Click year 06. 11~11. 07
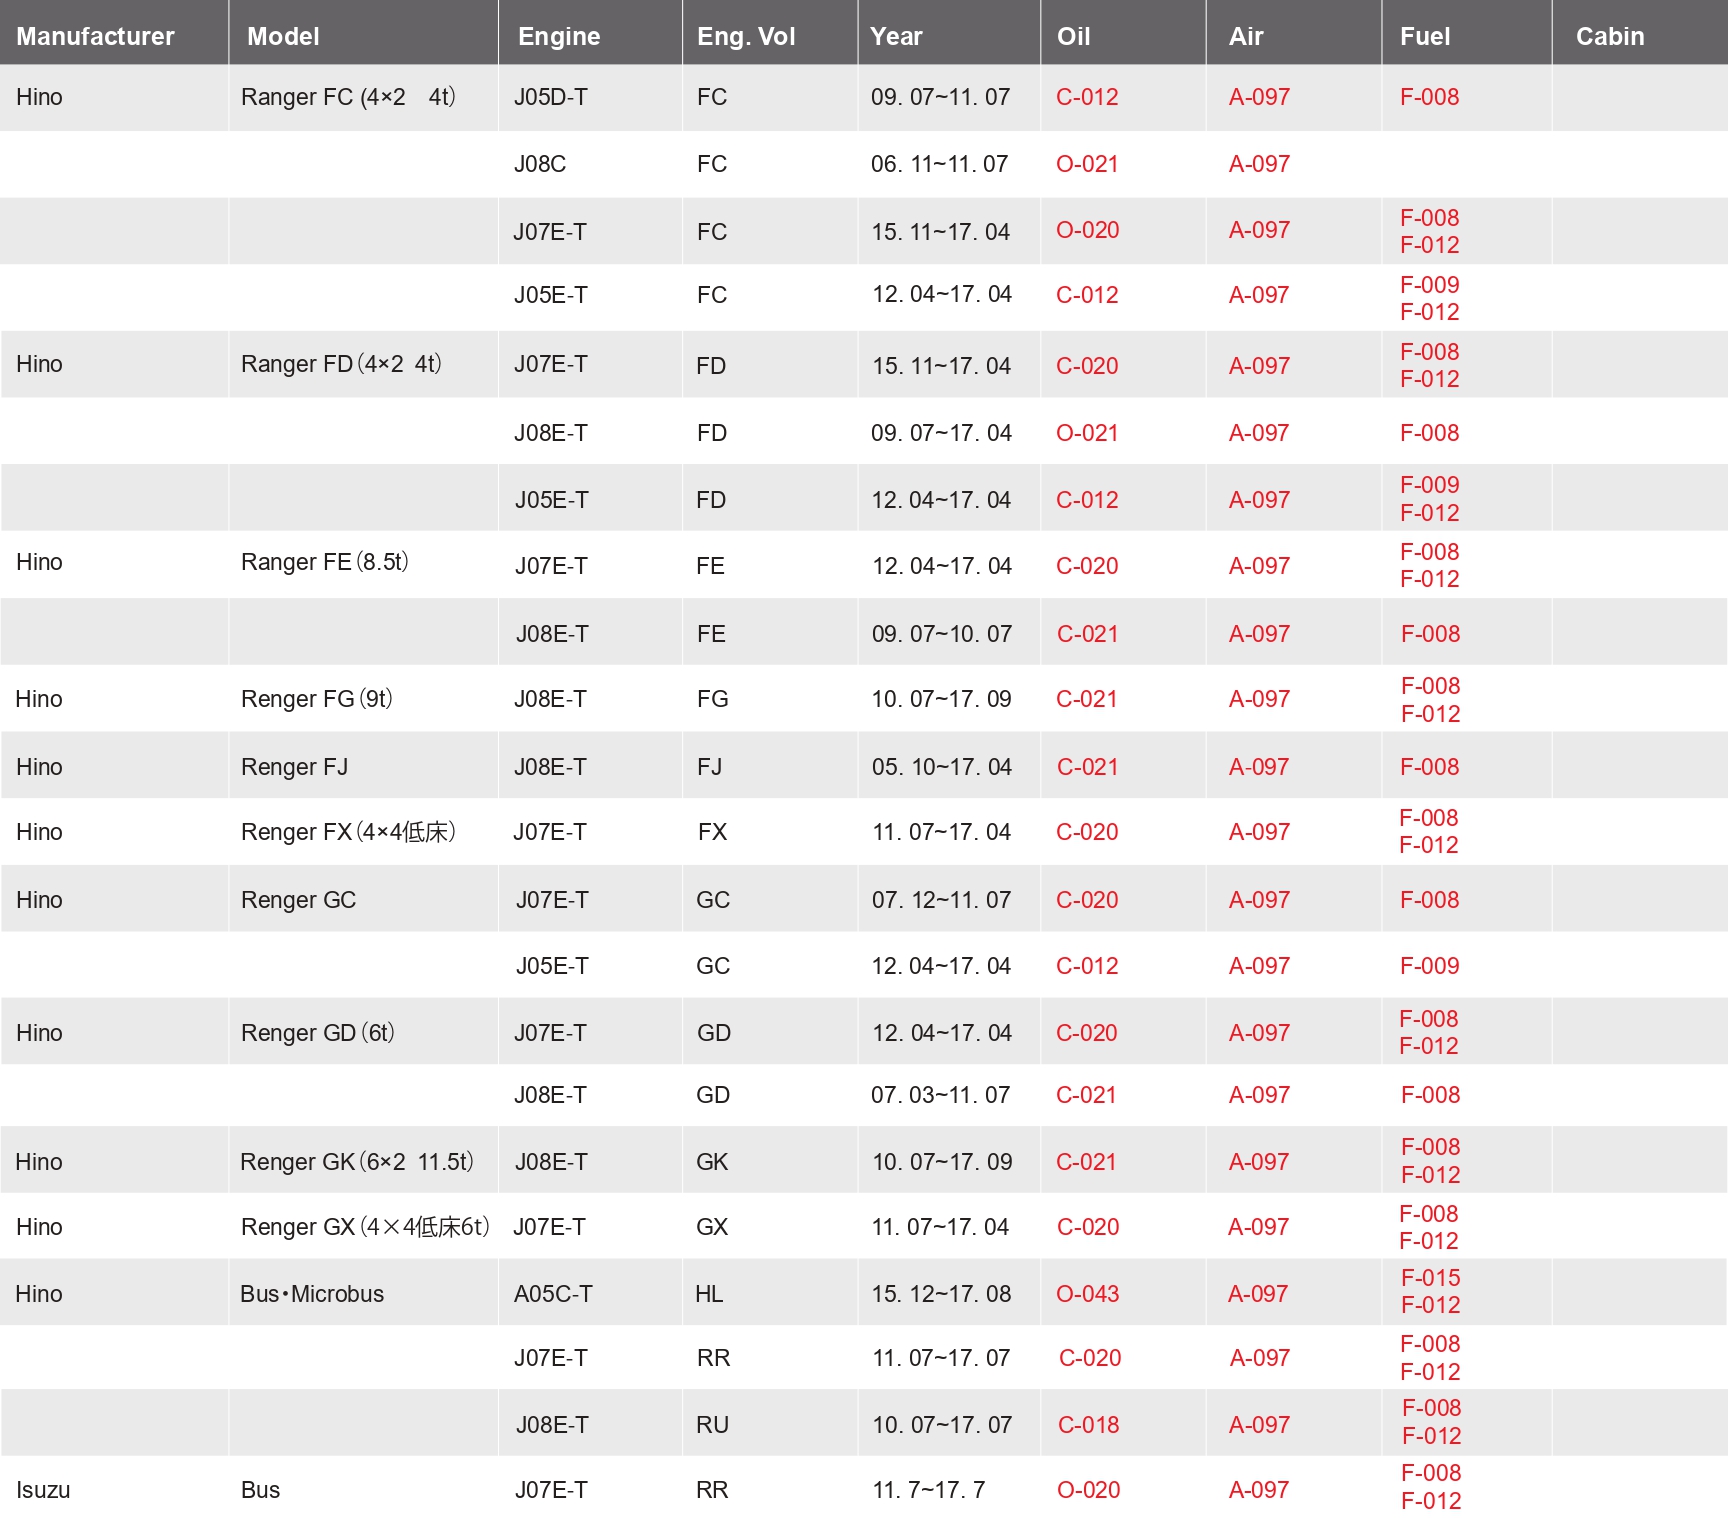 (939, 164)
